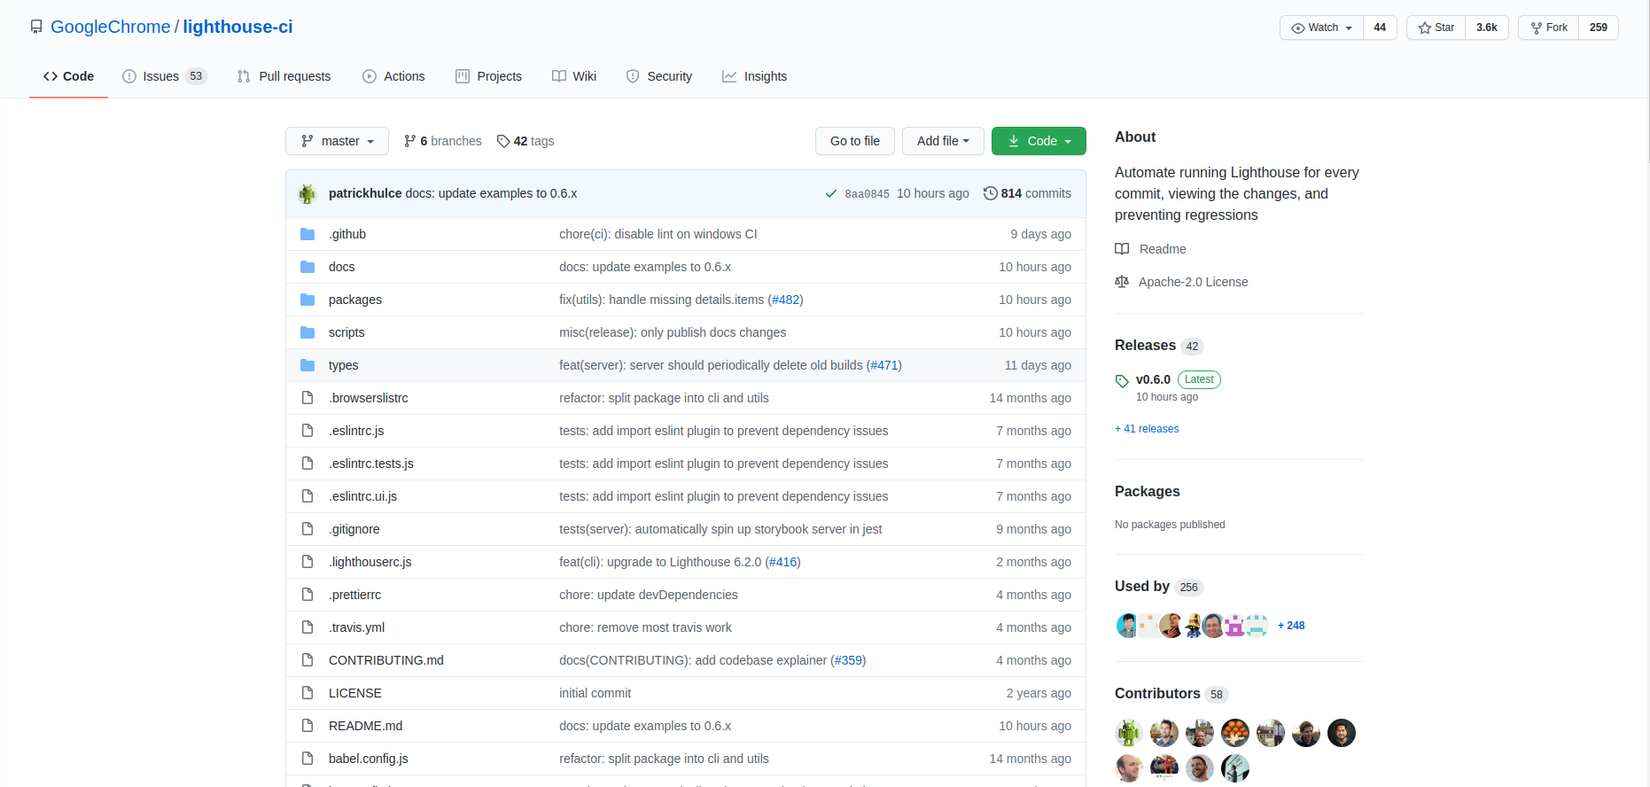Click the stargazers count 3.6k
Viewport: 1650px width, 787px height.
pos(1487,28)
